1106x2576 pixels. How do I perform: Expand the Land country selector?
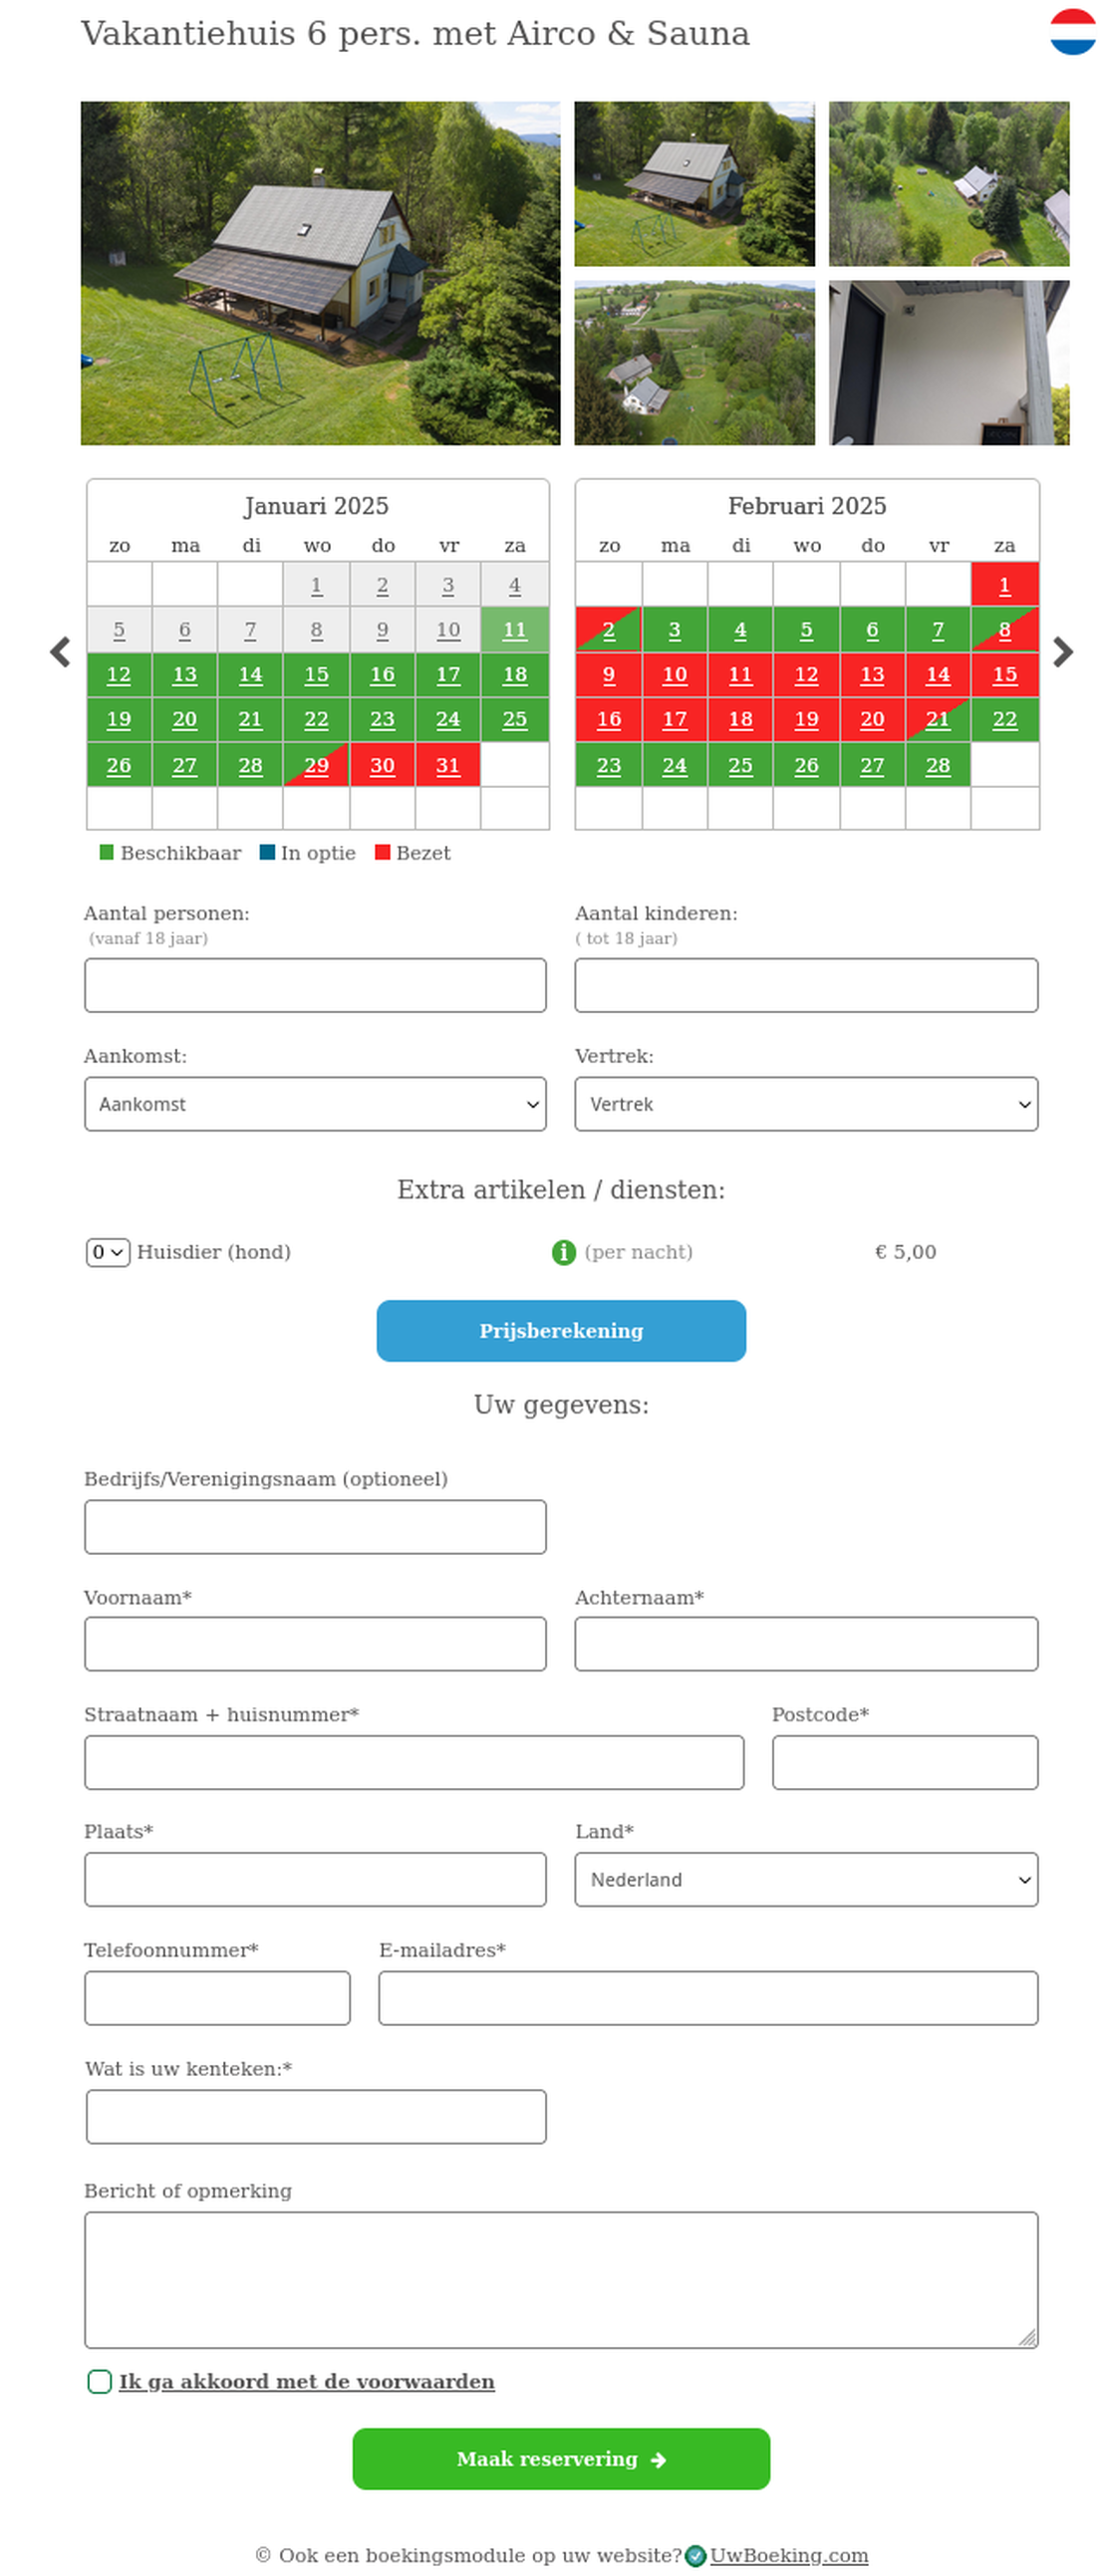[x=806, y=1879]
